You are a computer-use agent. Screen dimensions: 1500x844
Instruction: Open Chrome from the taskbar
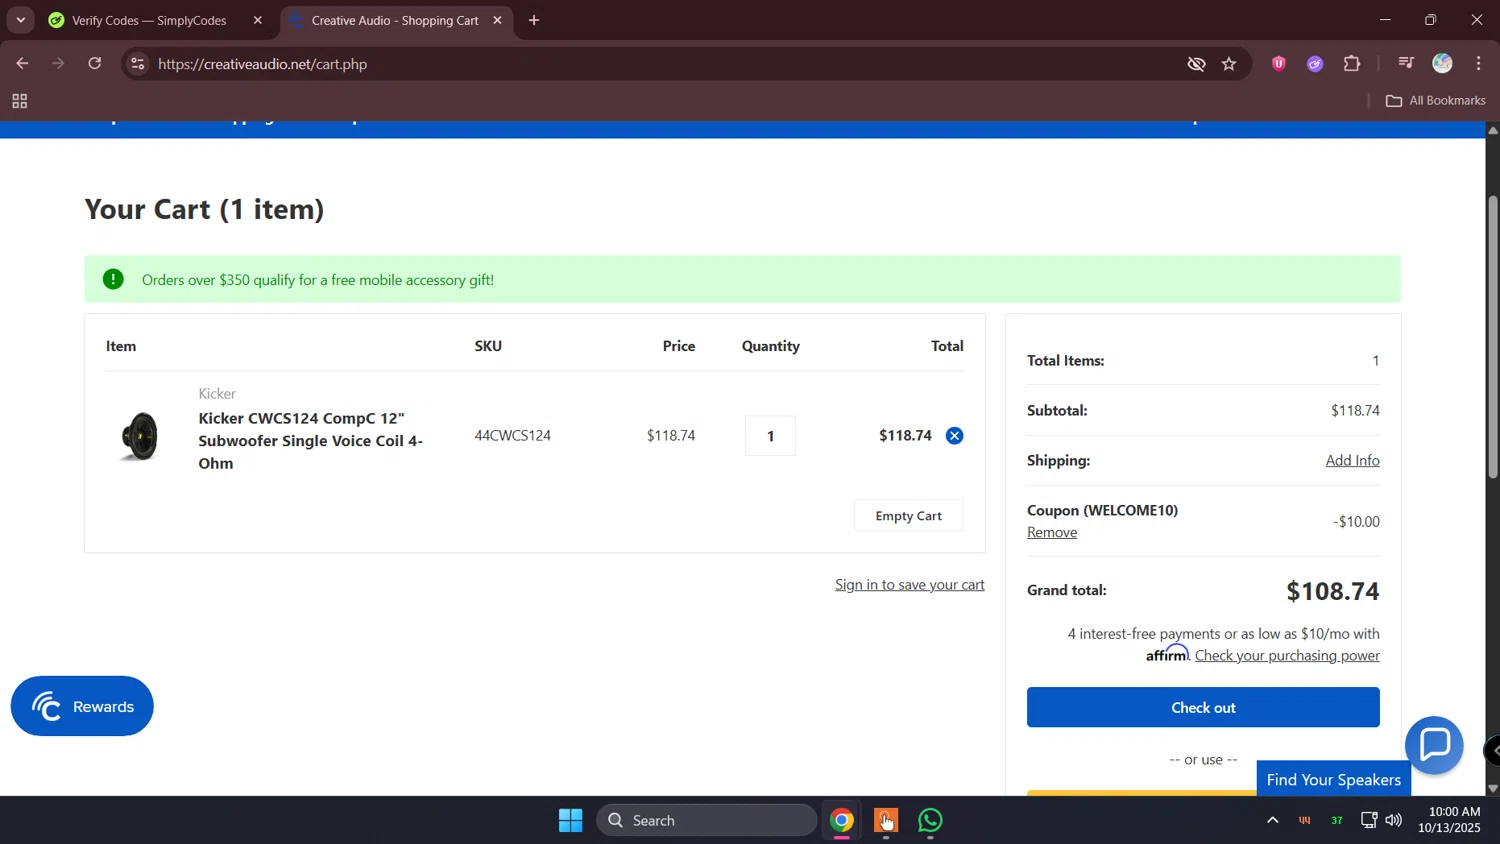842,821
